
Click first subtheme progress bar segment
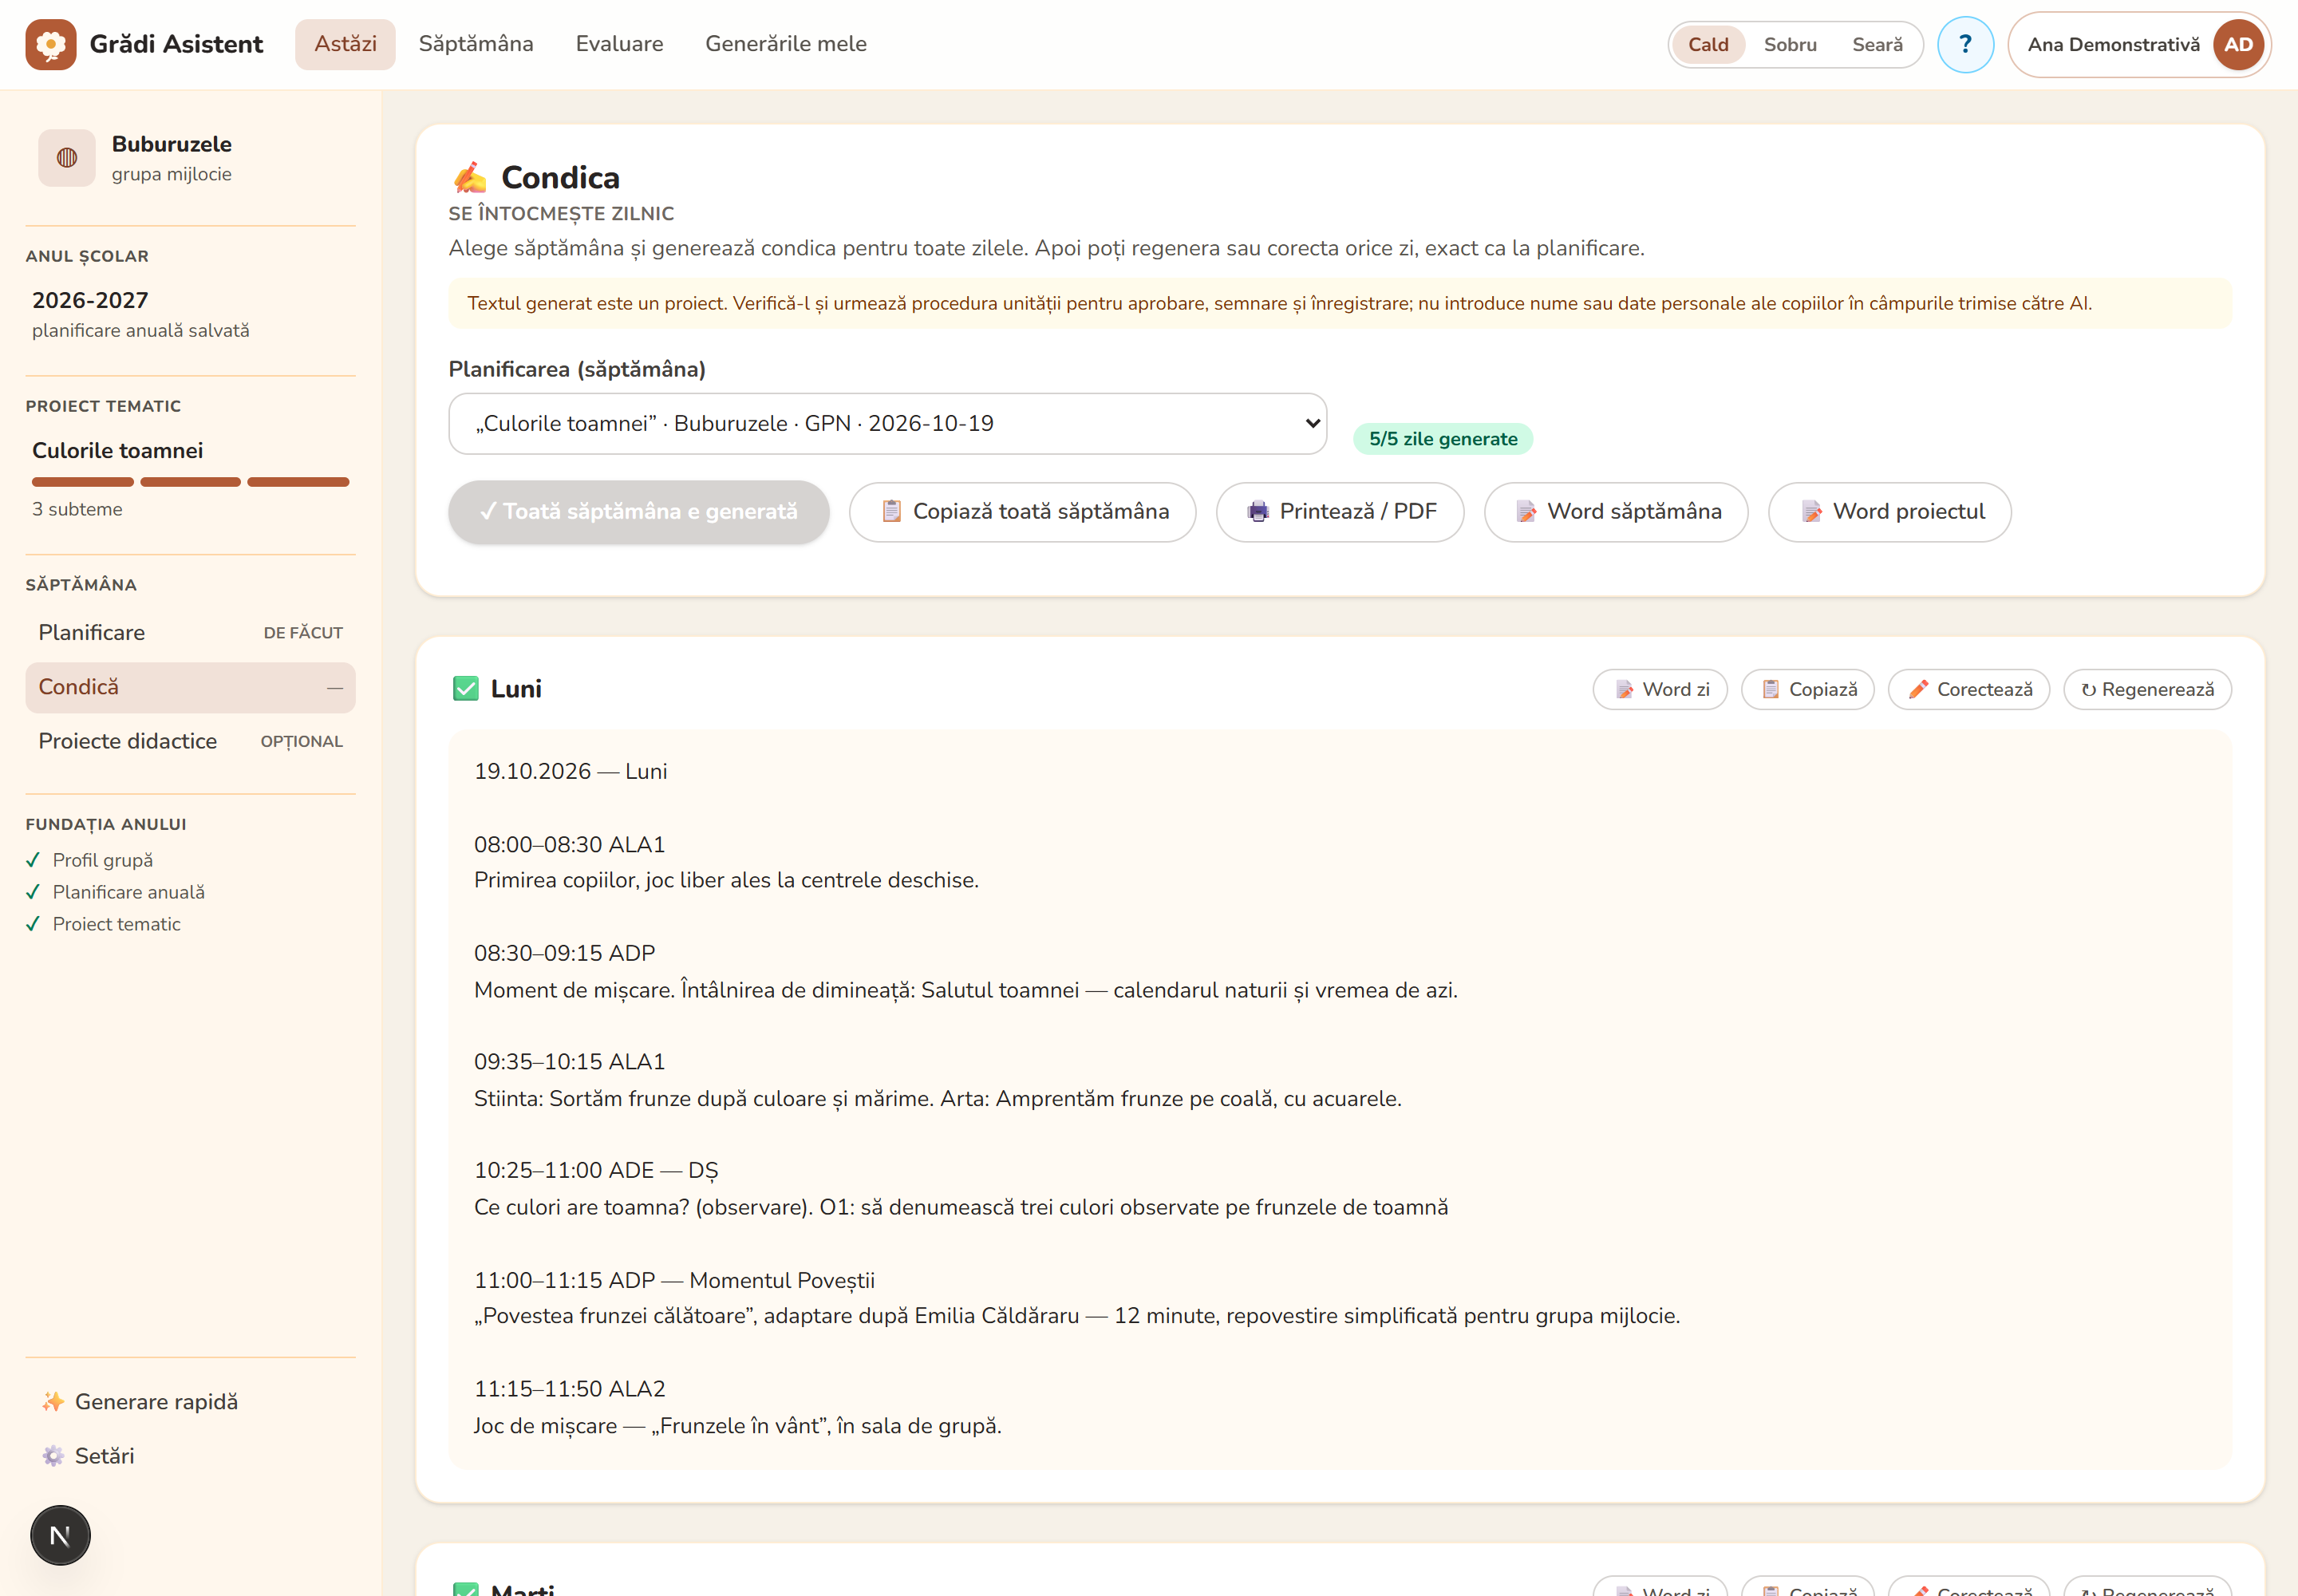coord(83,482)
